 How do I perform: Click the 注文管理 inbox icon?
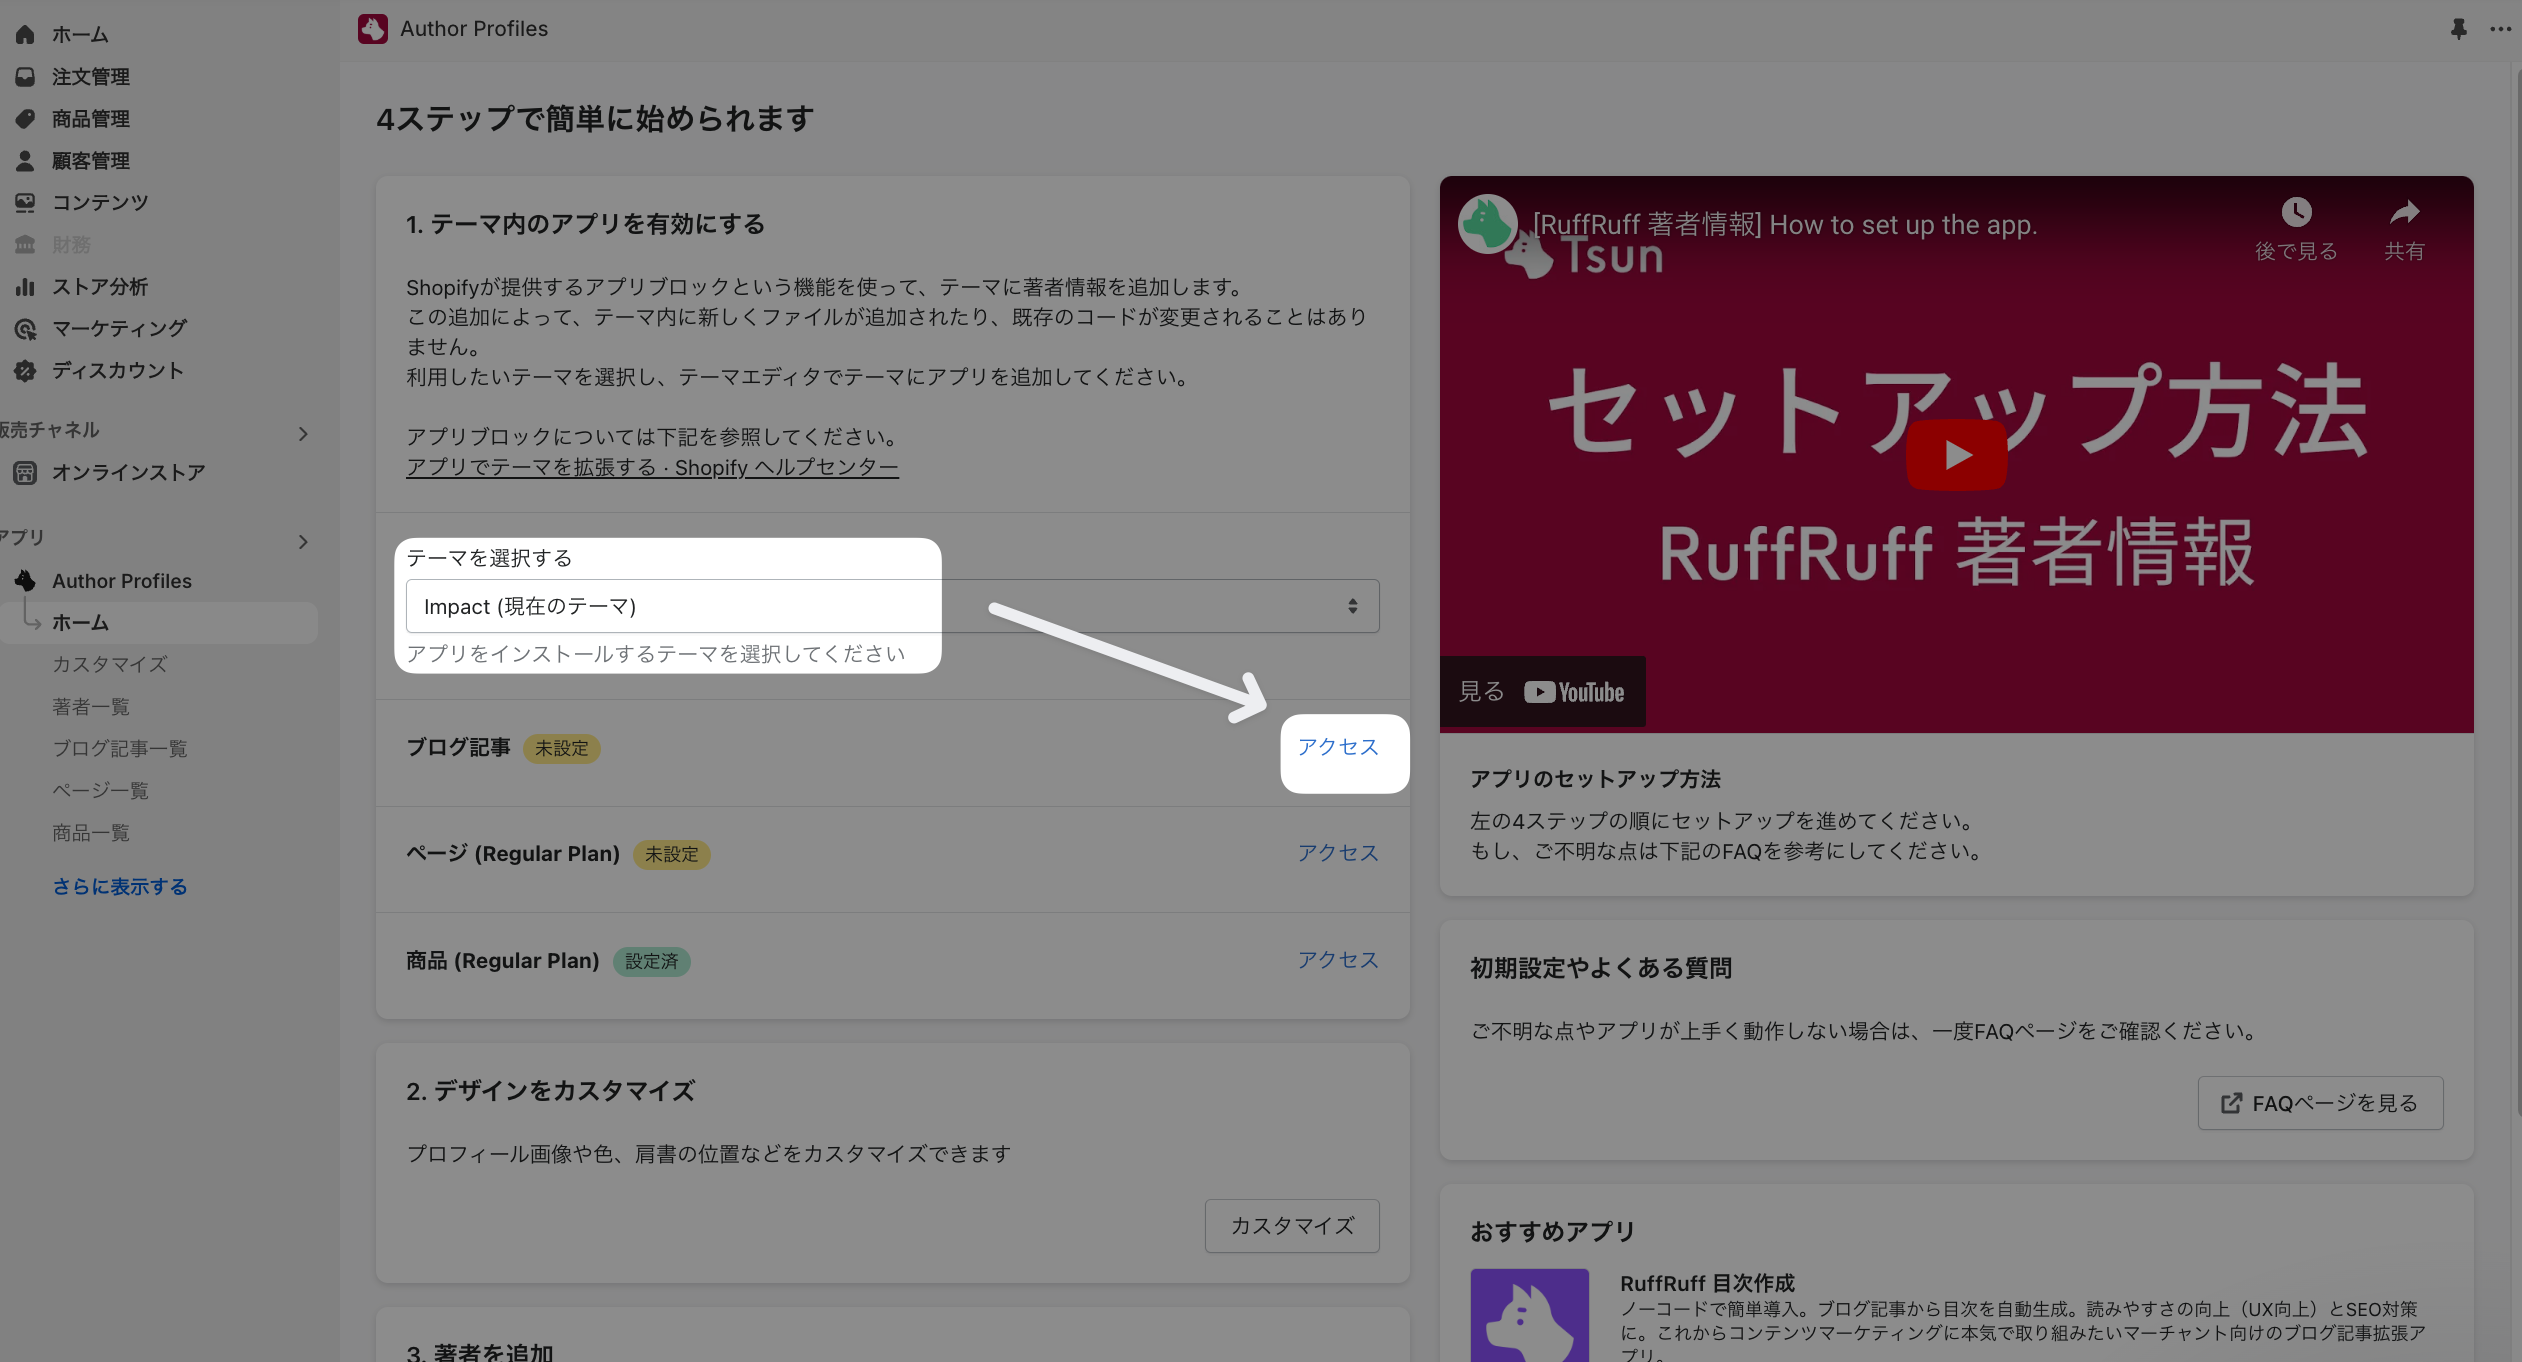click(x=25, y=77)
